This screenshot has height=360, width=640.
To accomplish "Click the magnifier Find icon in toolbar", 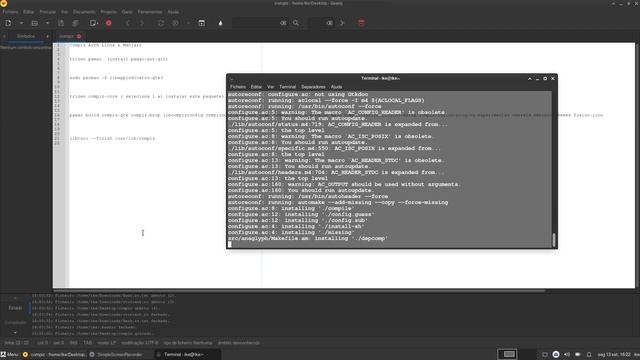I will click(x=296, y=23).
